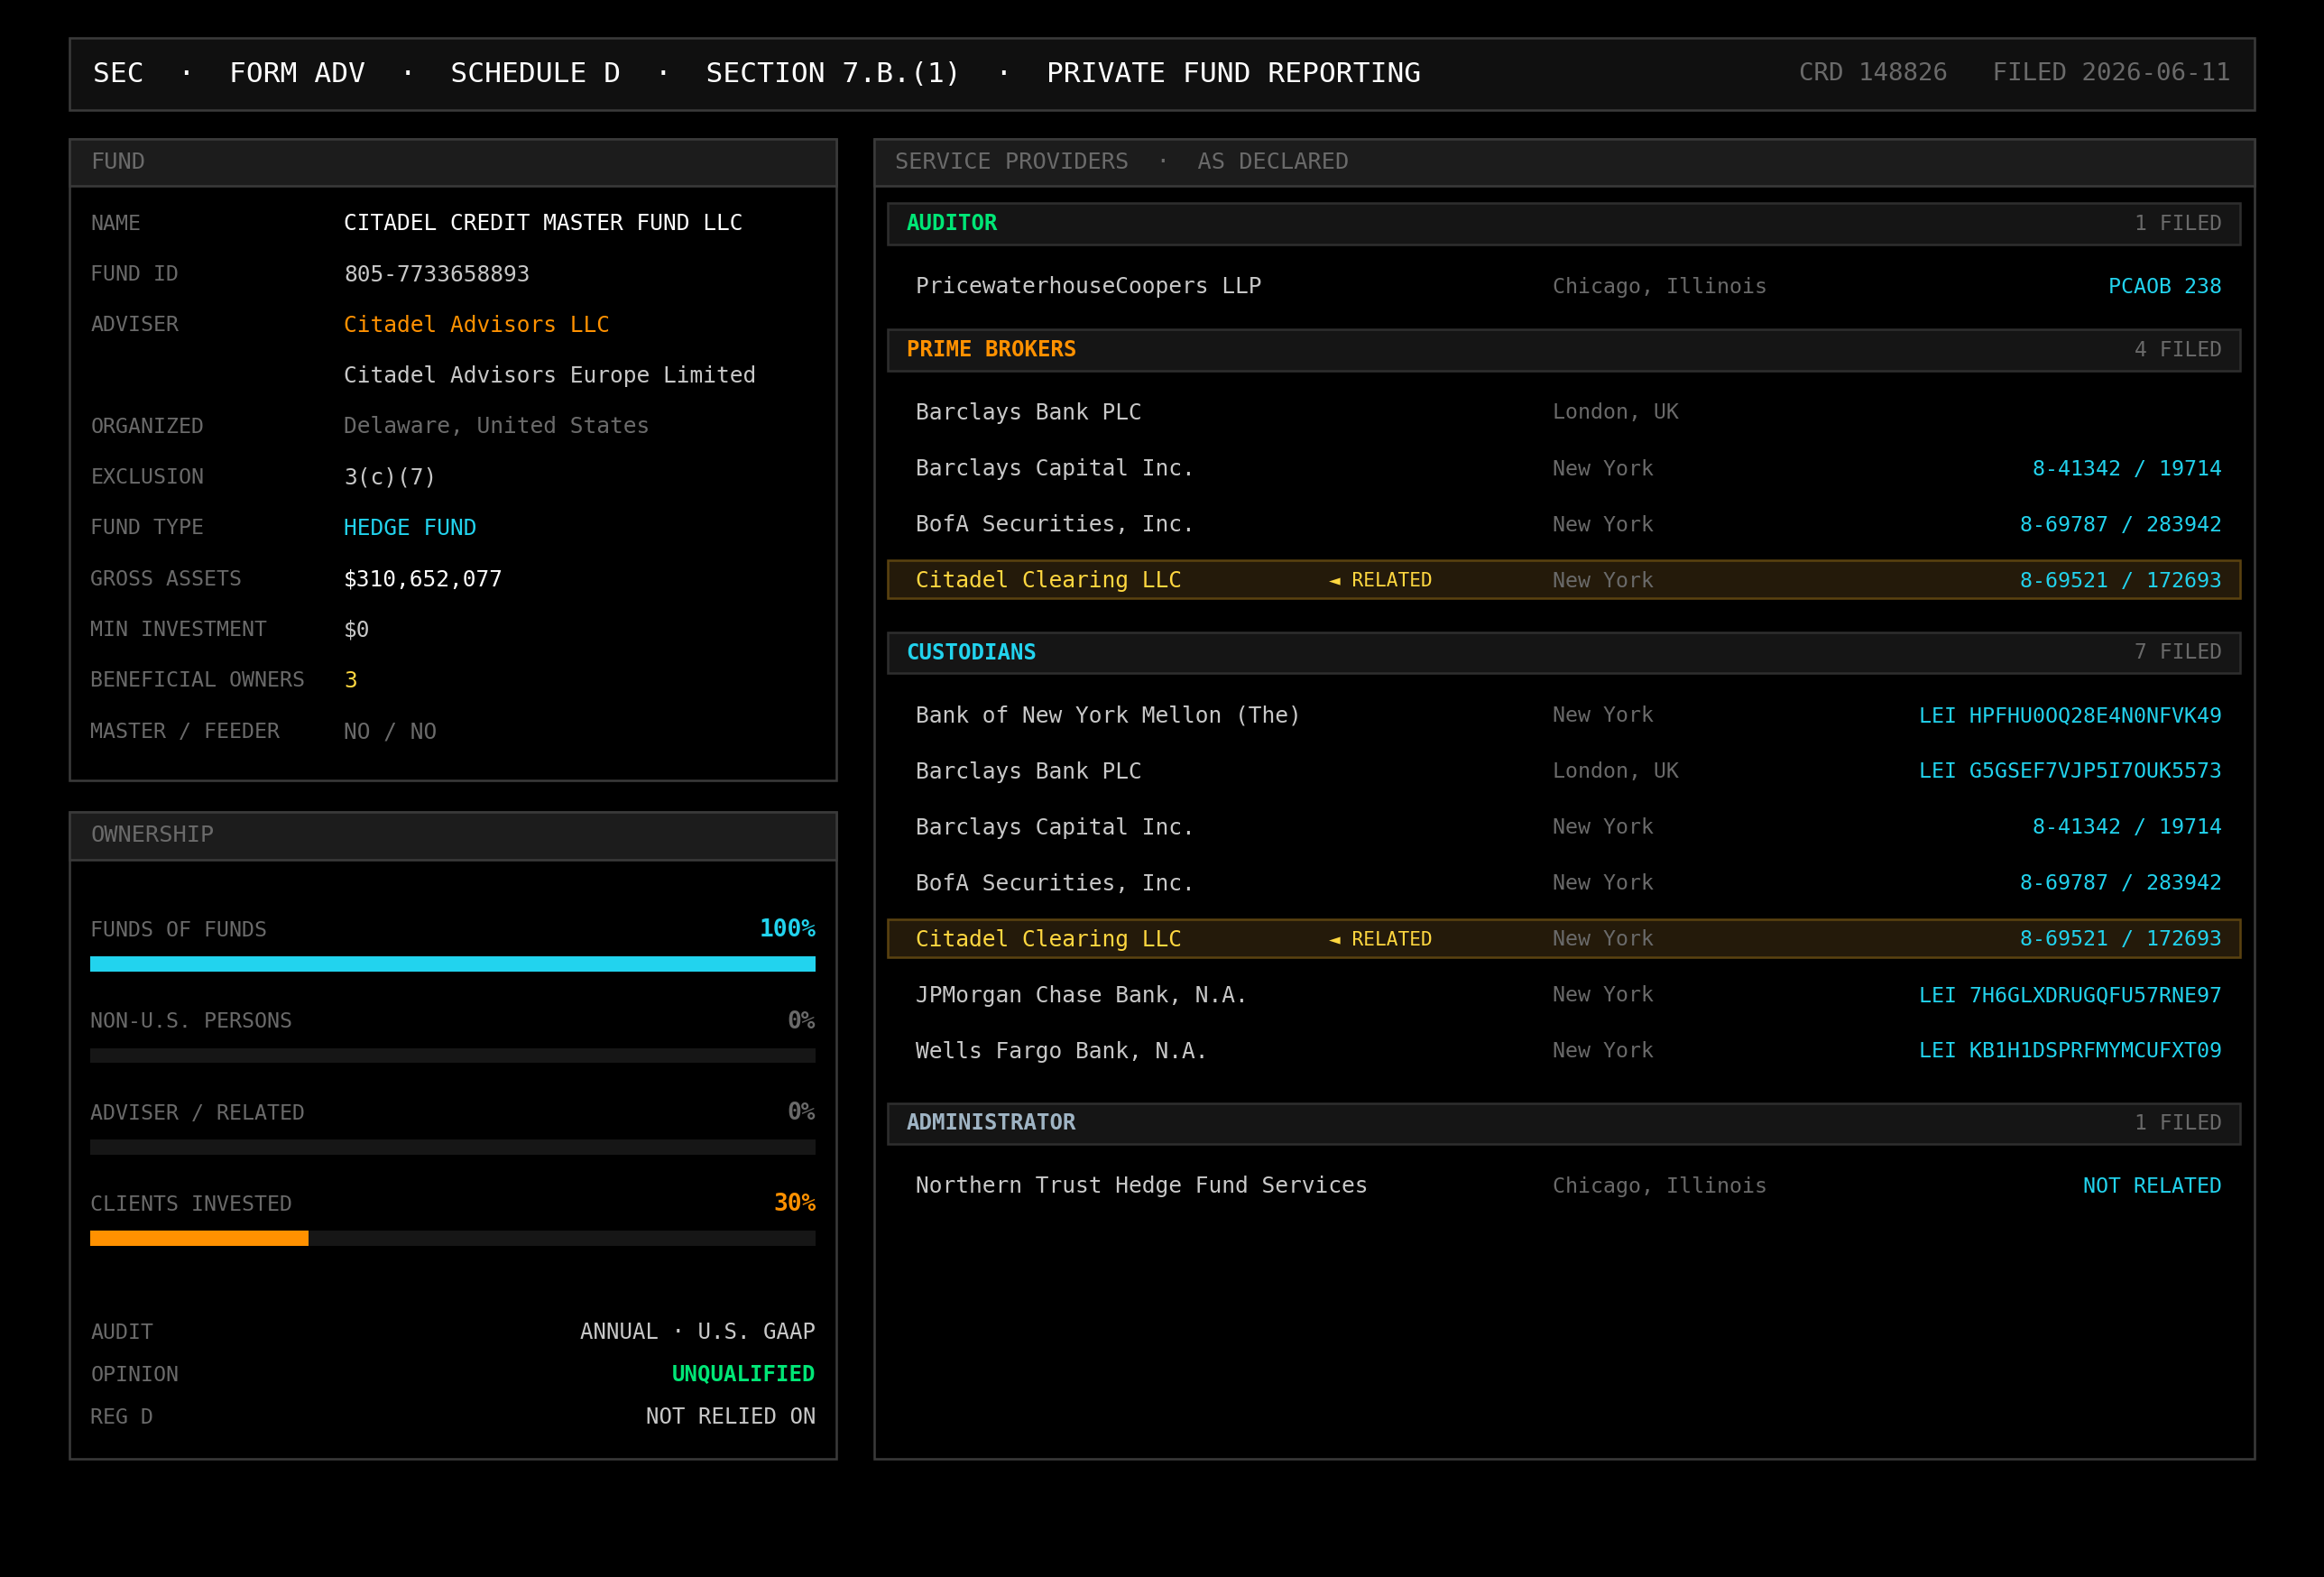Select the NO / NO master feeder value
2324x1577 pixels.
[390, 731]
